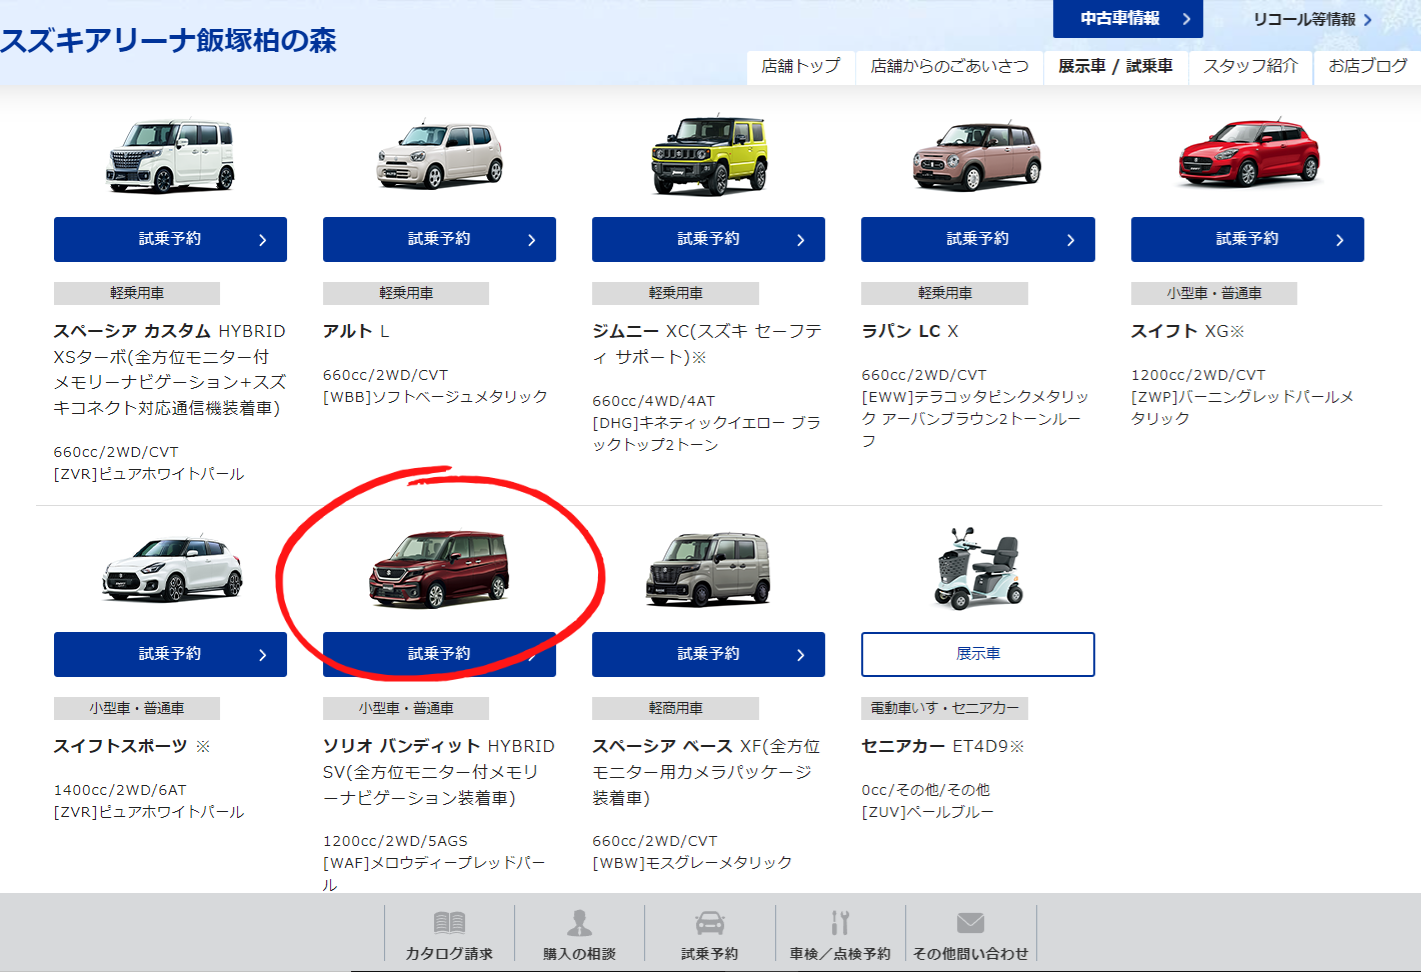Click the 試乗予約 car icon in footer

click(710, 923)
